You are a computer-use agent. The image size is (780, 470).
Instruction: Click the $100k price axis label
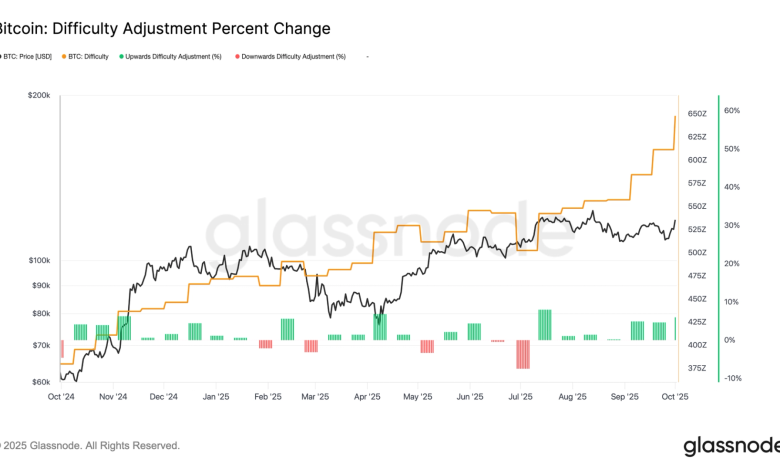(x=38, y=260)
